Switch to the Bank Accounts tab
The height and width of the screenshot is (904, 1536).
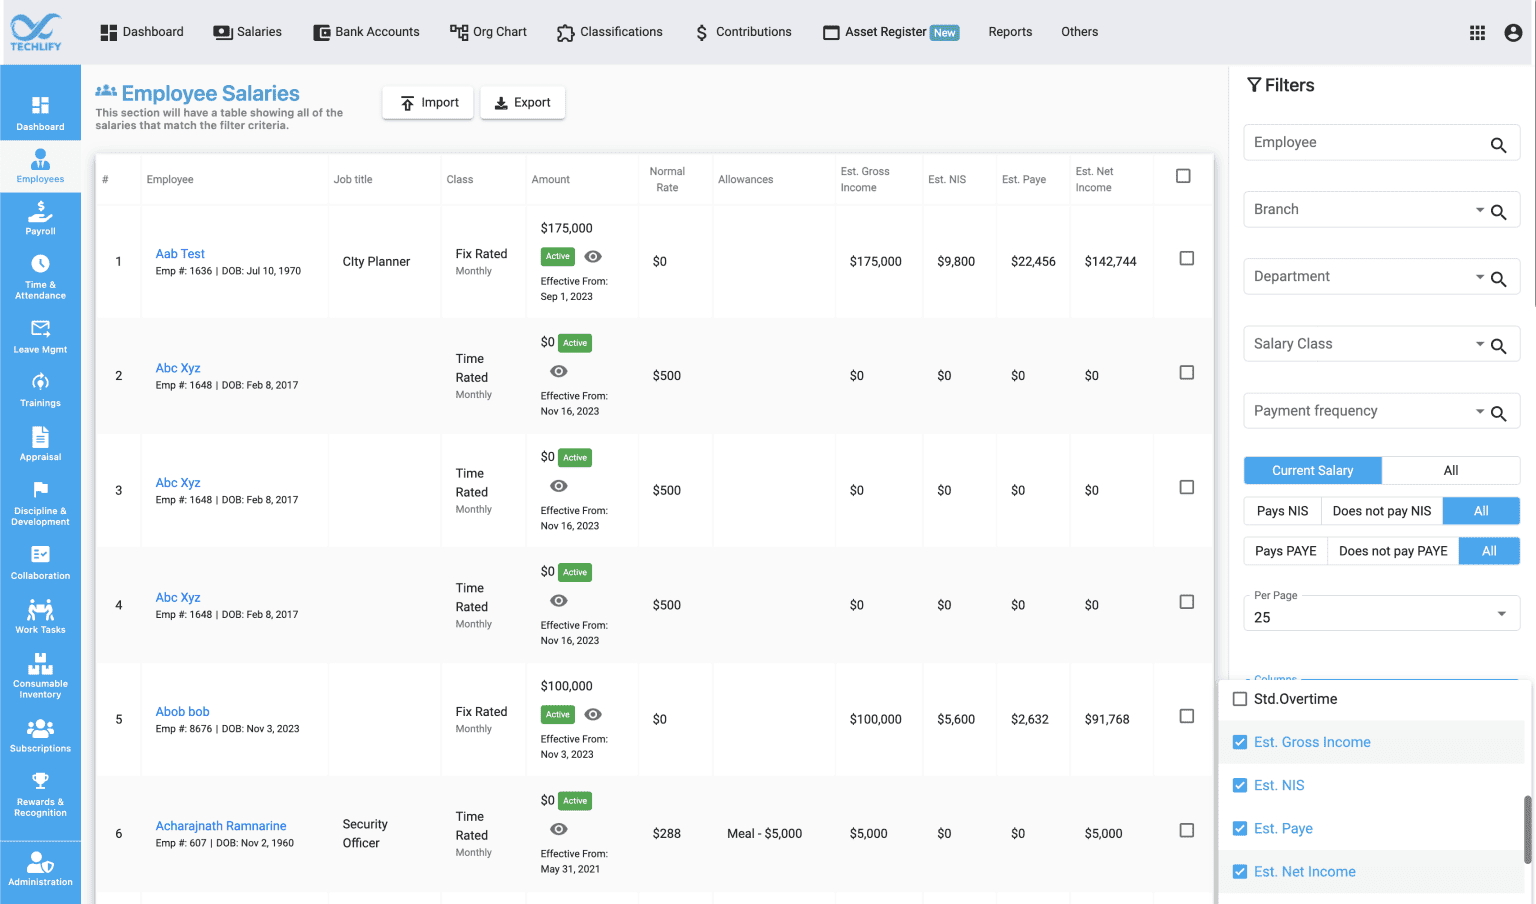click(x=366, y=31)
